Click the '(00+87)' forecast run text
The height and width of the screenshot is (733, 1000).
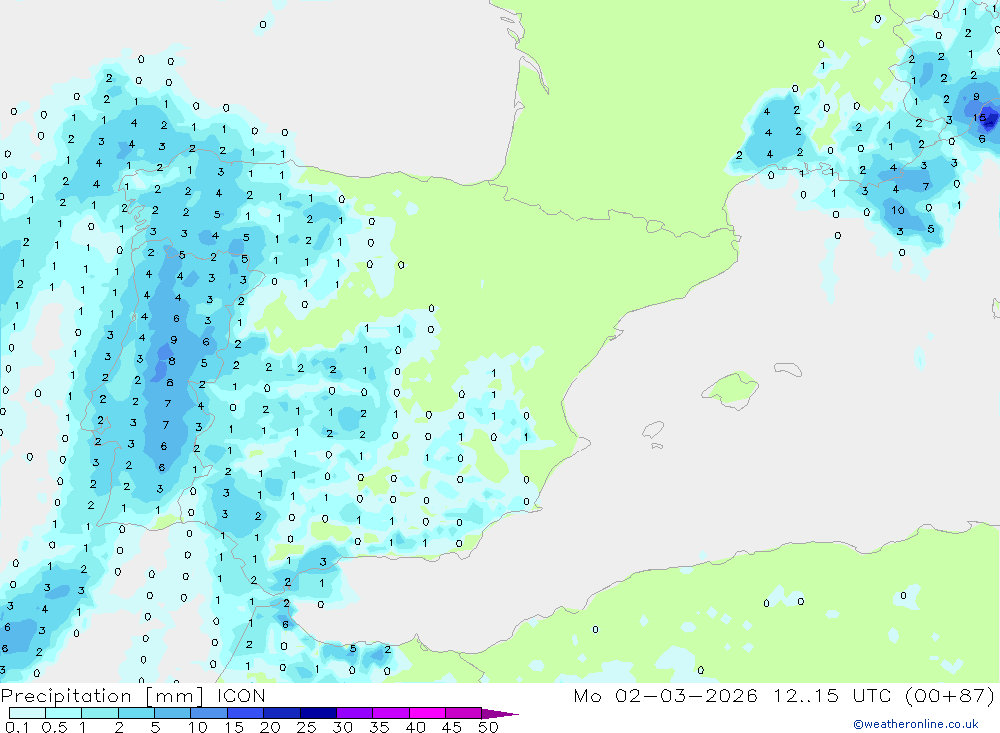pos(950,695)
